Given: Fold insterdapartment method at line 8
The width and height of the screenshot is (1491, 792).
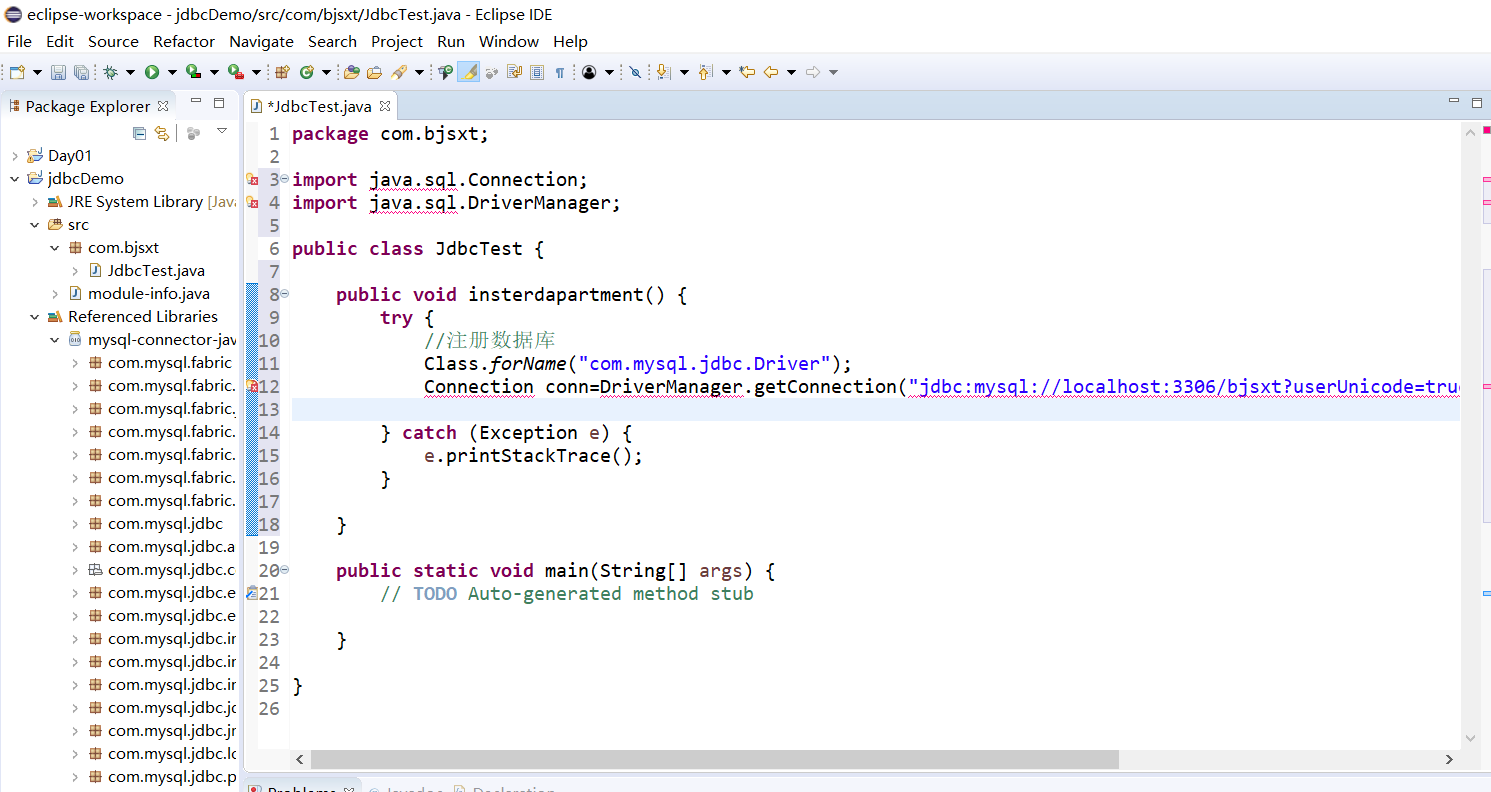Looking at the screenshot, I should pyautogui.click(x=285, y=294).
